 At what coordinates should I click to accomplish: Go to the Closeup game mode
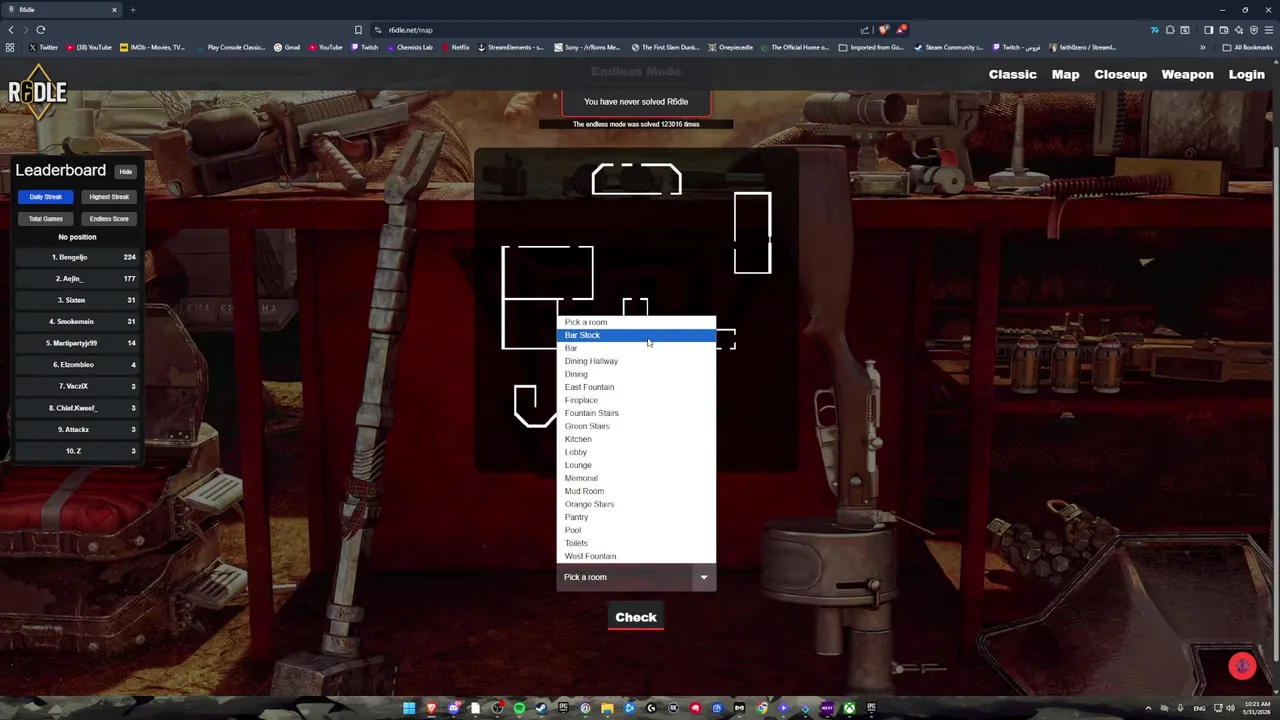[x=1120, y=75]
